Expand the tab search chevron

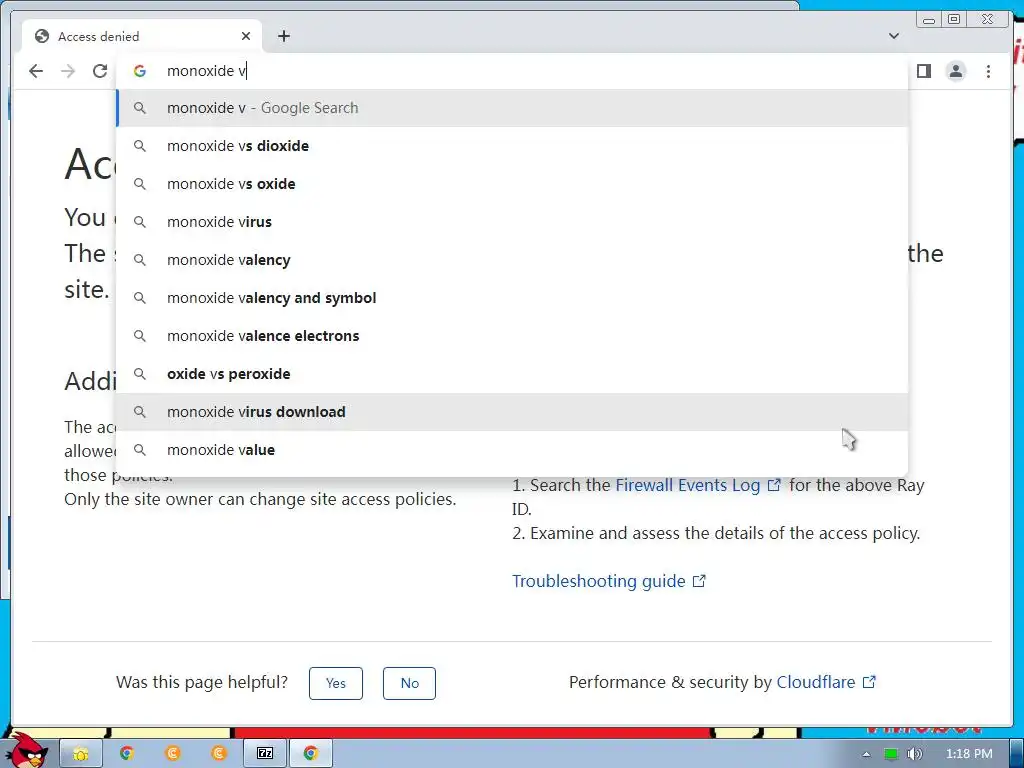(x=894, y=36)
